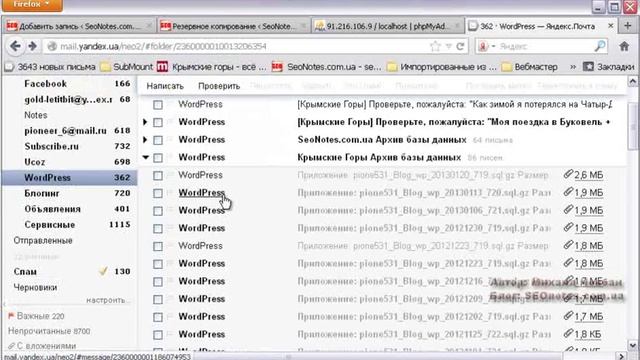Tick checkbox for Моя поездка в Буковель message
Viewport: 640px width, 360px height.
(158, 122)
